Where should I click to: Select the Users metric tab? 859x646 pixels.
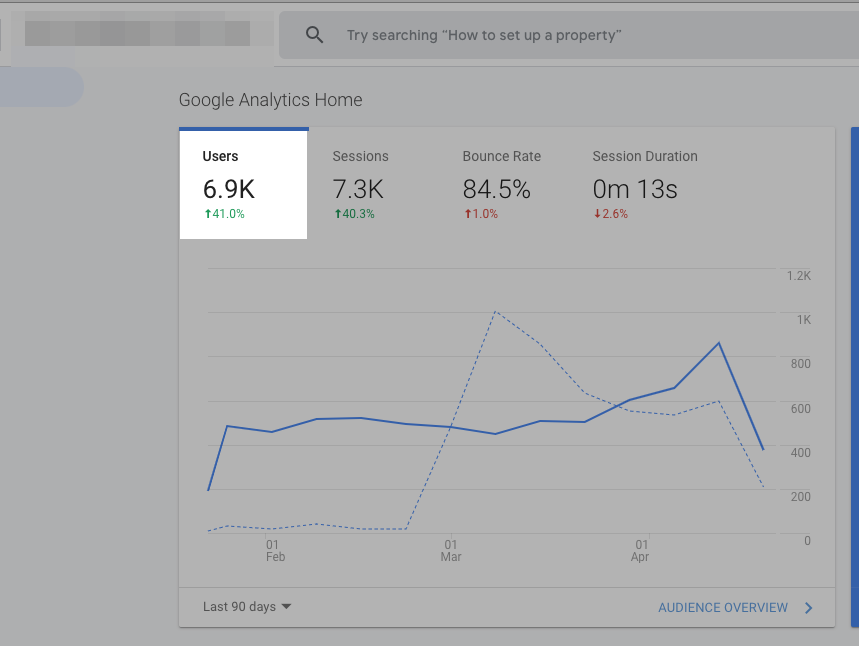(x=244, y=184)
